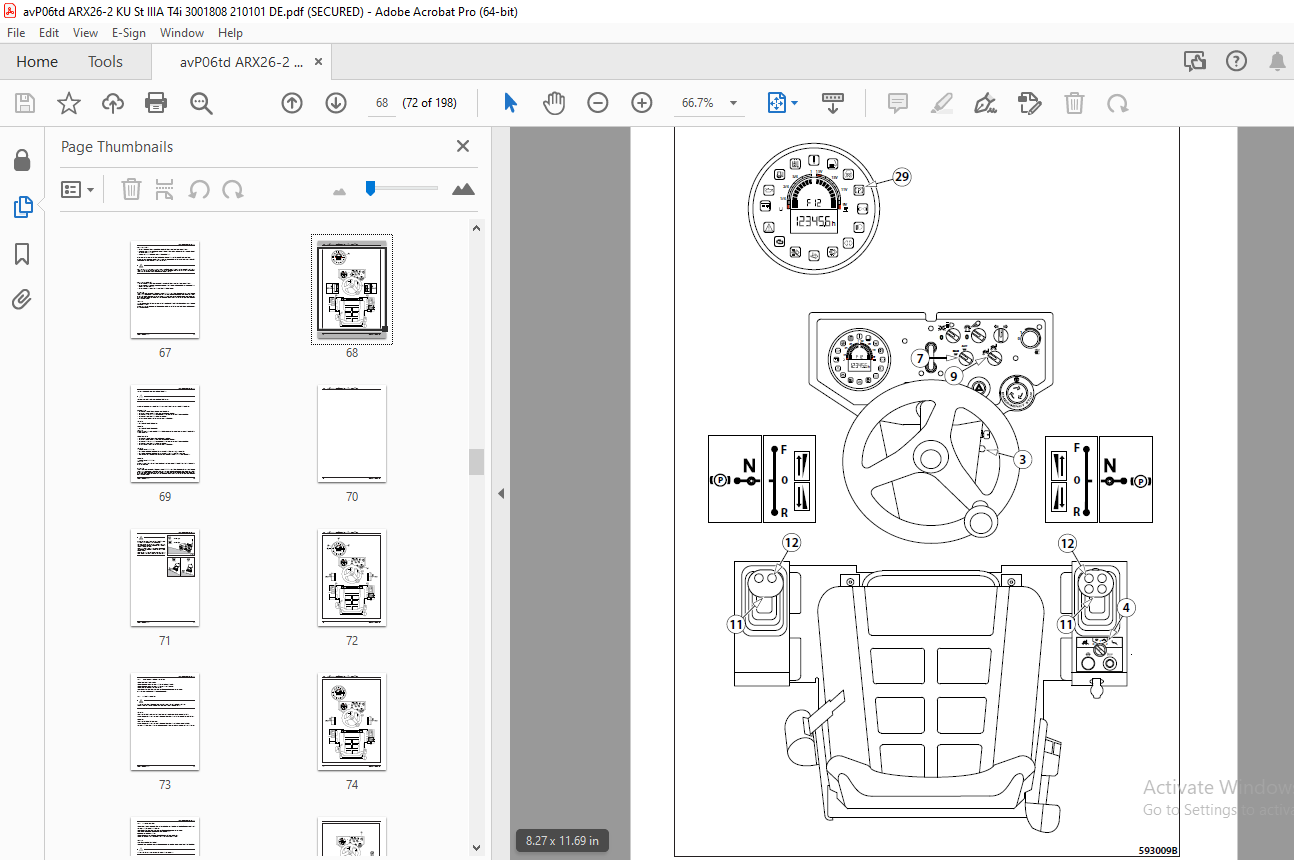Click the stamp tool icon

(1030, 103)
